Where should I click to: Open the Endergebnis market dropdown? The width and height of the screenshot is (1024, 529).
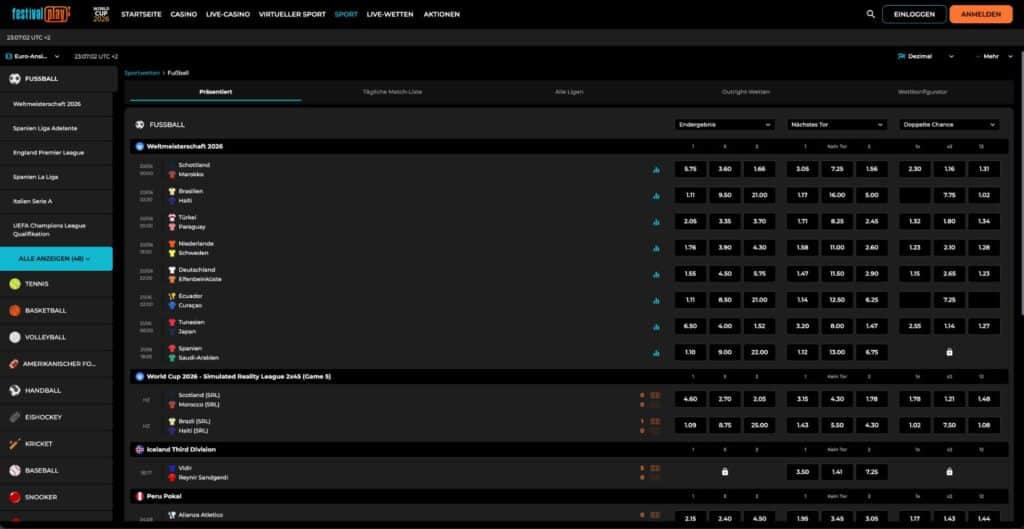(725, 124)
